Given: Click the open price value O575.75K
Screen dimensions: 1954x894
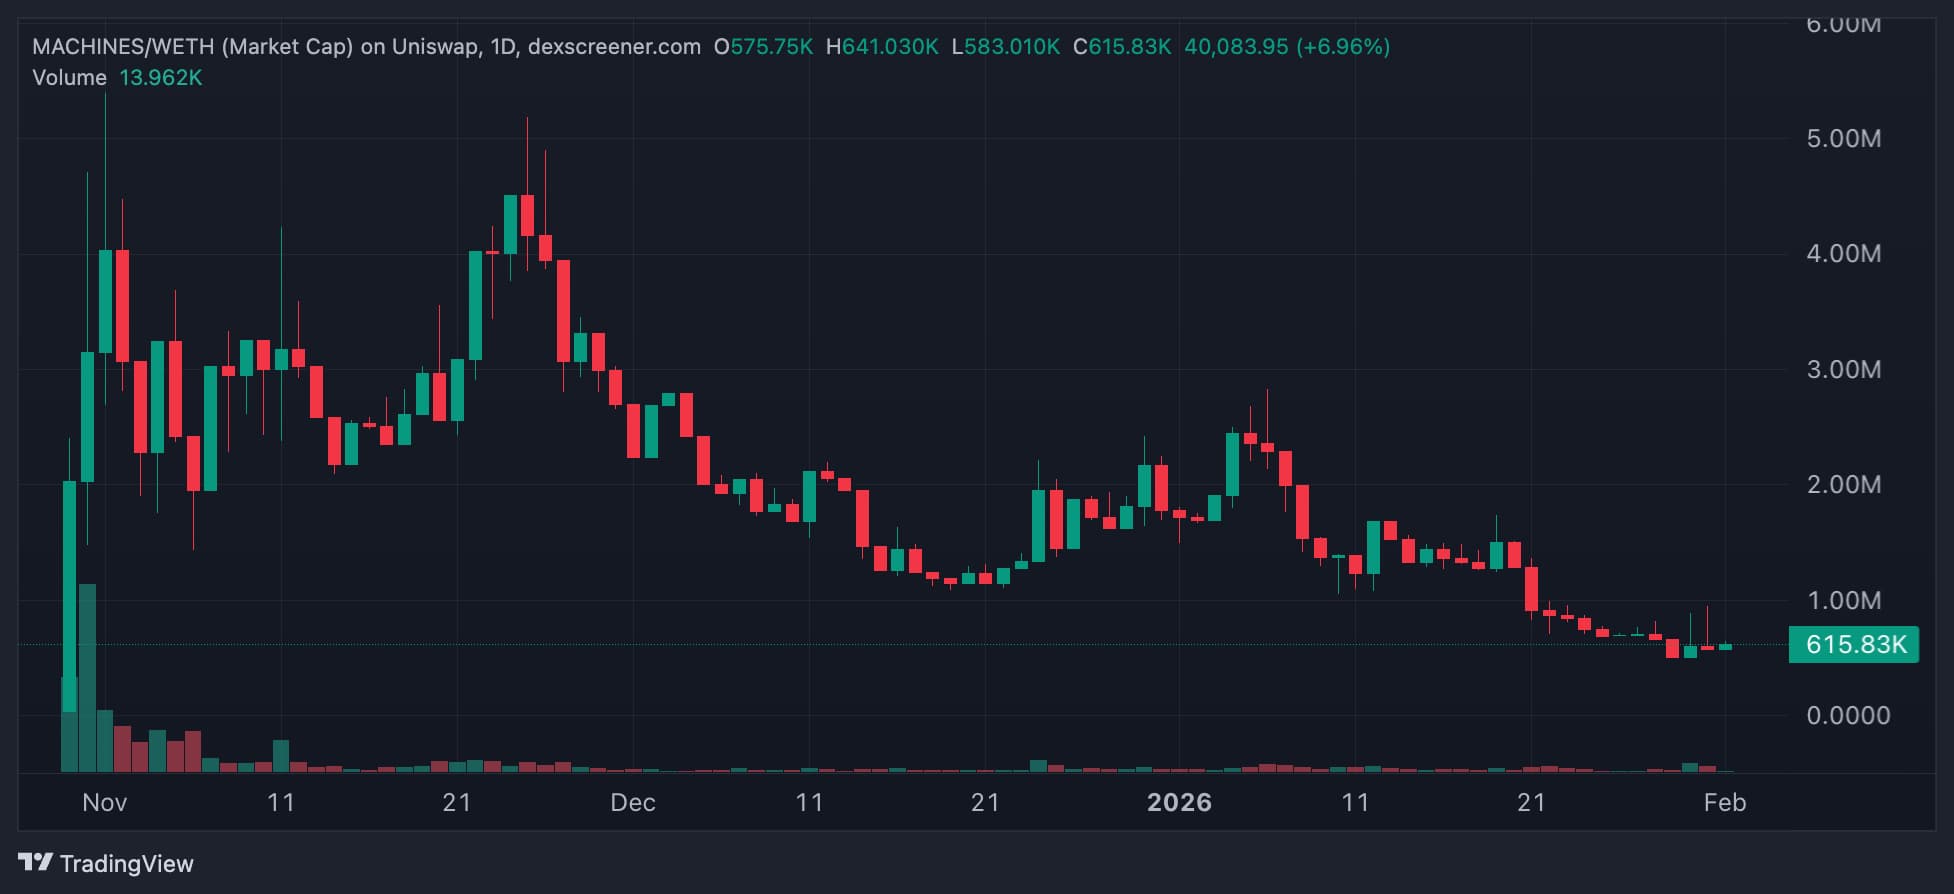Looking at the screenshot, I should point(763,47).
